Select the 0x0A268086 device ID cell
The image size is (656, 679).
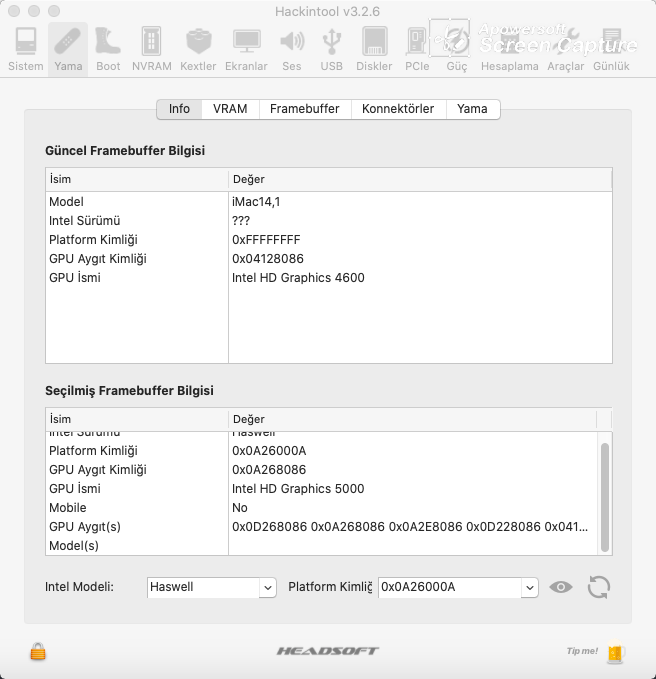coord(269,470)
